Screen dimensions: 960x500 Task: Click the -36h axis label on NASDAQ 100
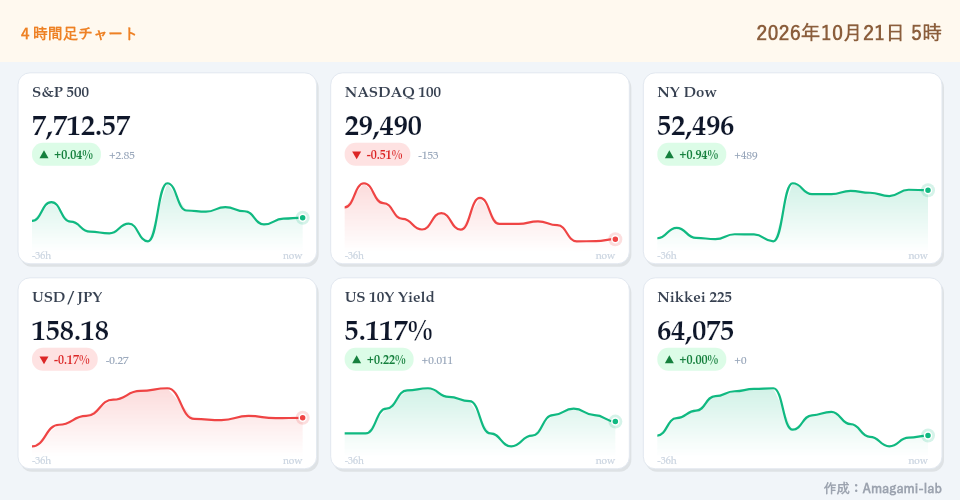[354, 256]
